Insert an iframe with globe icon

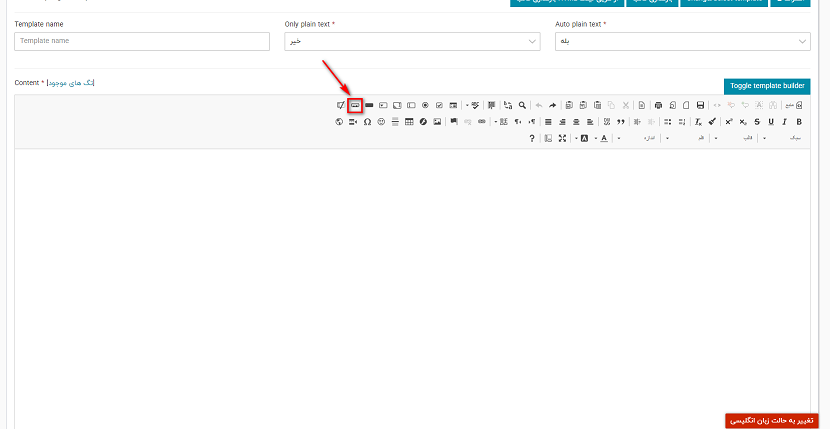(x=339, y=122)
